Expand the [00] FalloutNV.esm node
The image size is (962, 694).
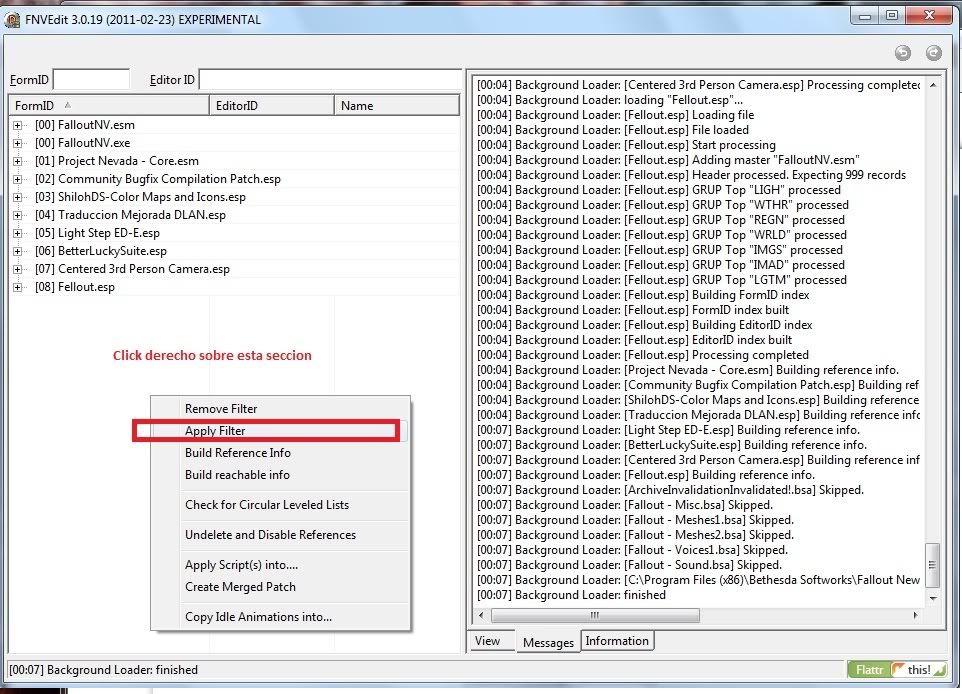(18, 125)
